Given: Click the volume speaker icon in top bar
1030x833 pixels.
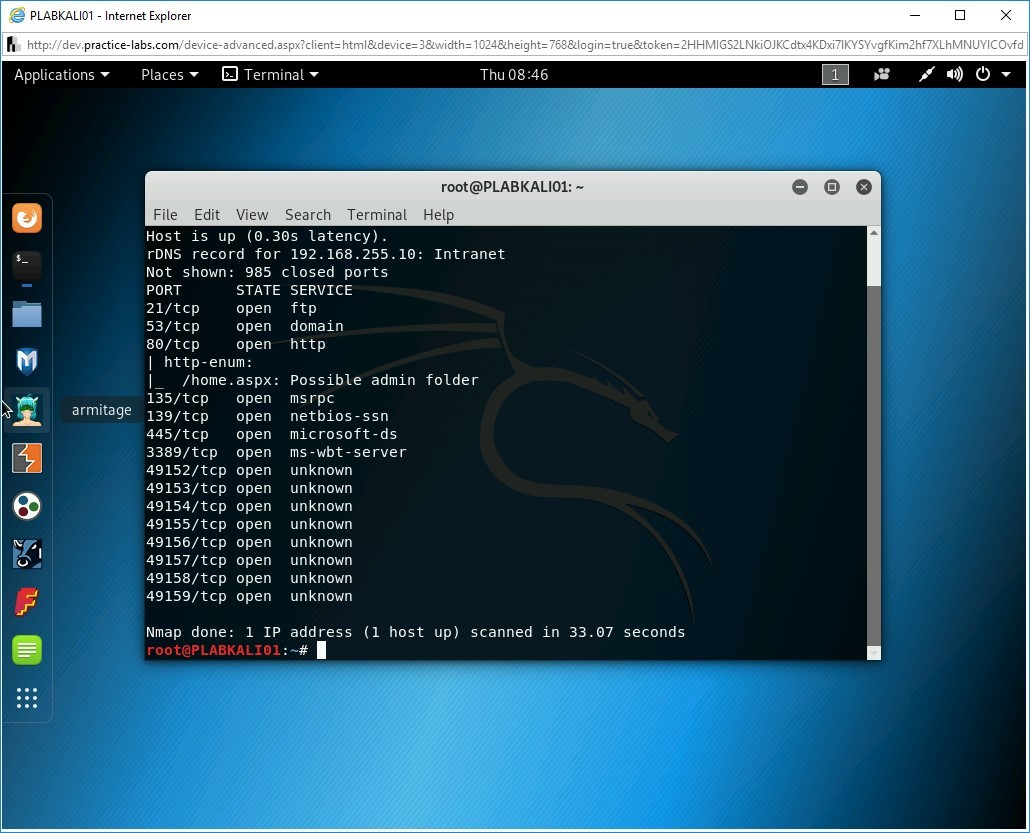Looking at the screenshot, I should [x=955, y=75].
